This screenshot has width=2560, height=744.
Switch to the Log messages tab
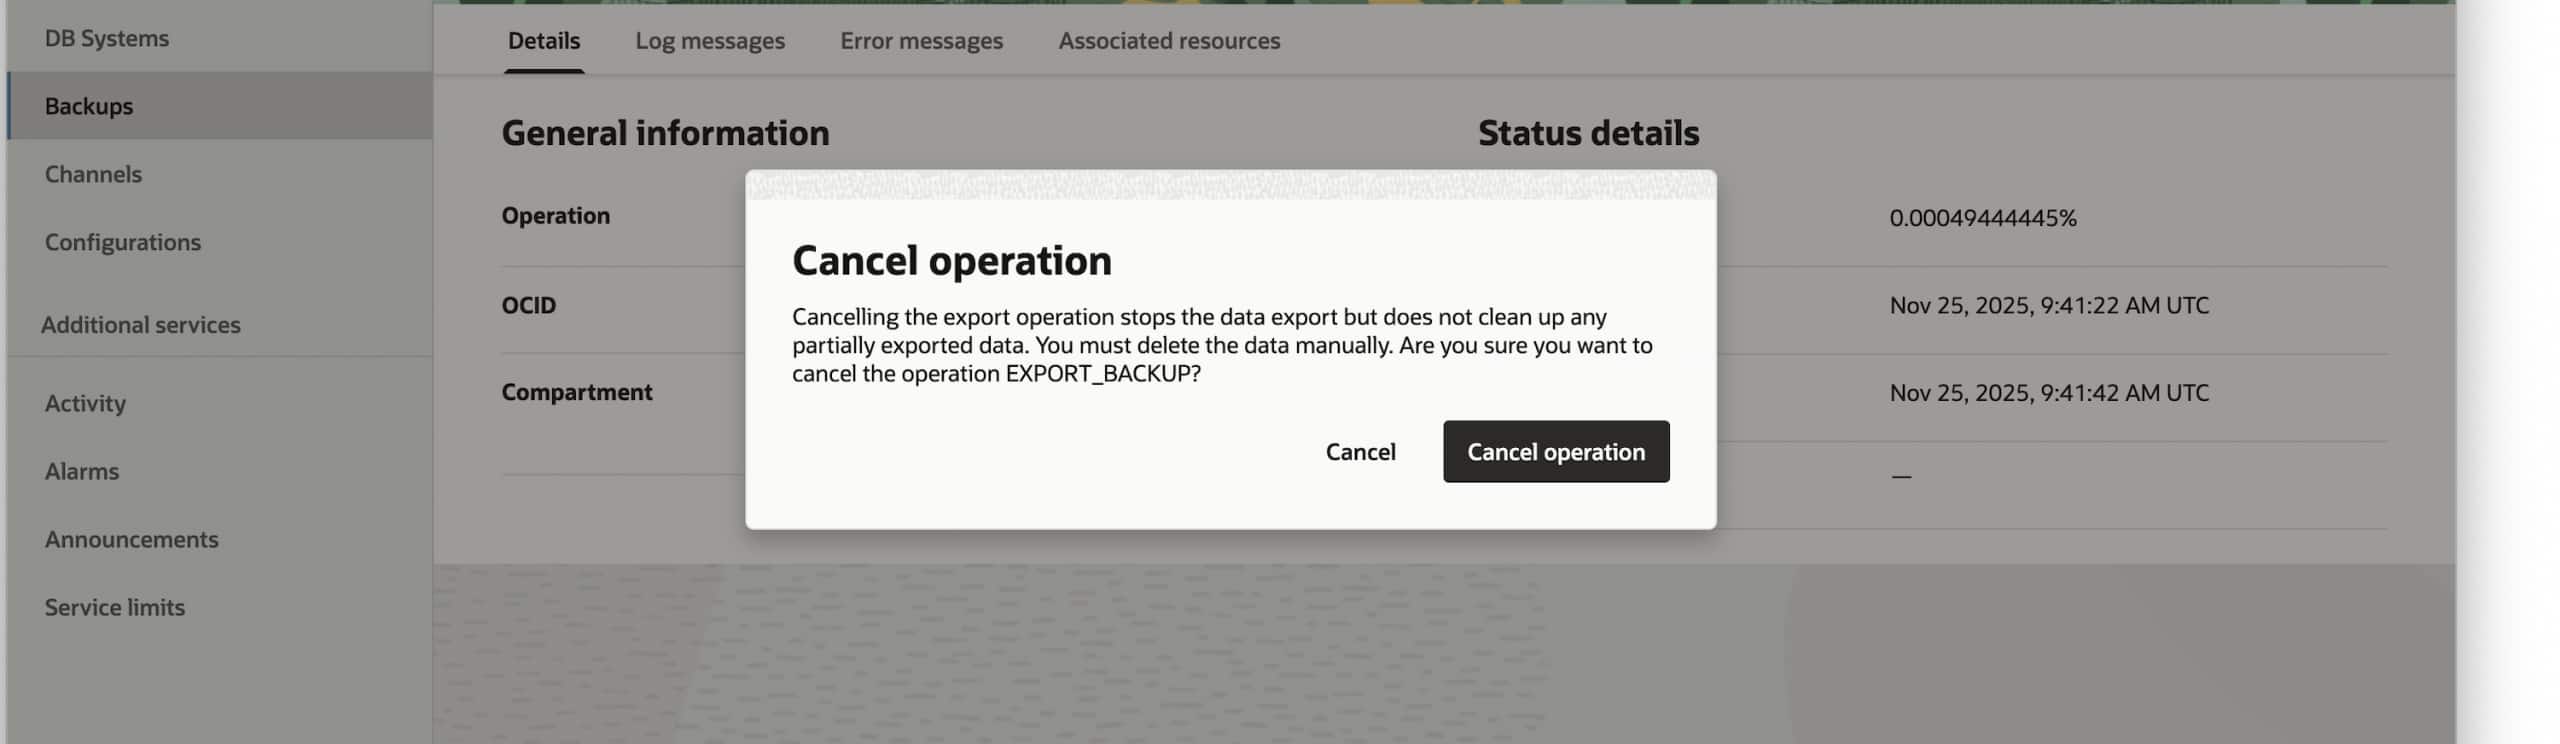point(709,41)
